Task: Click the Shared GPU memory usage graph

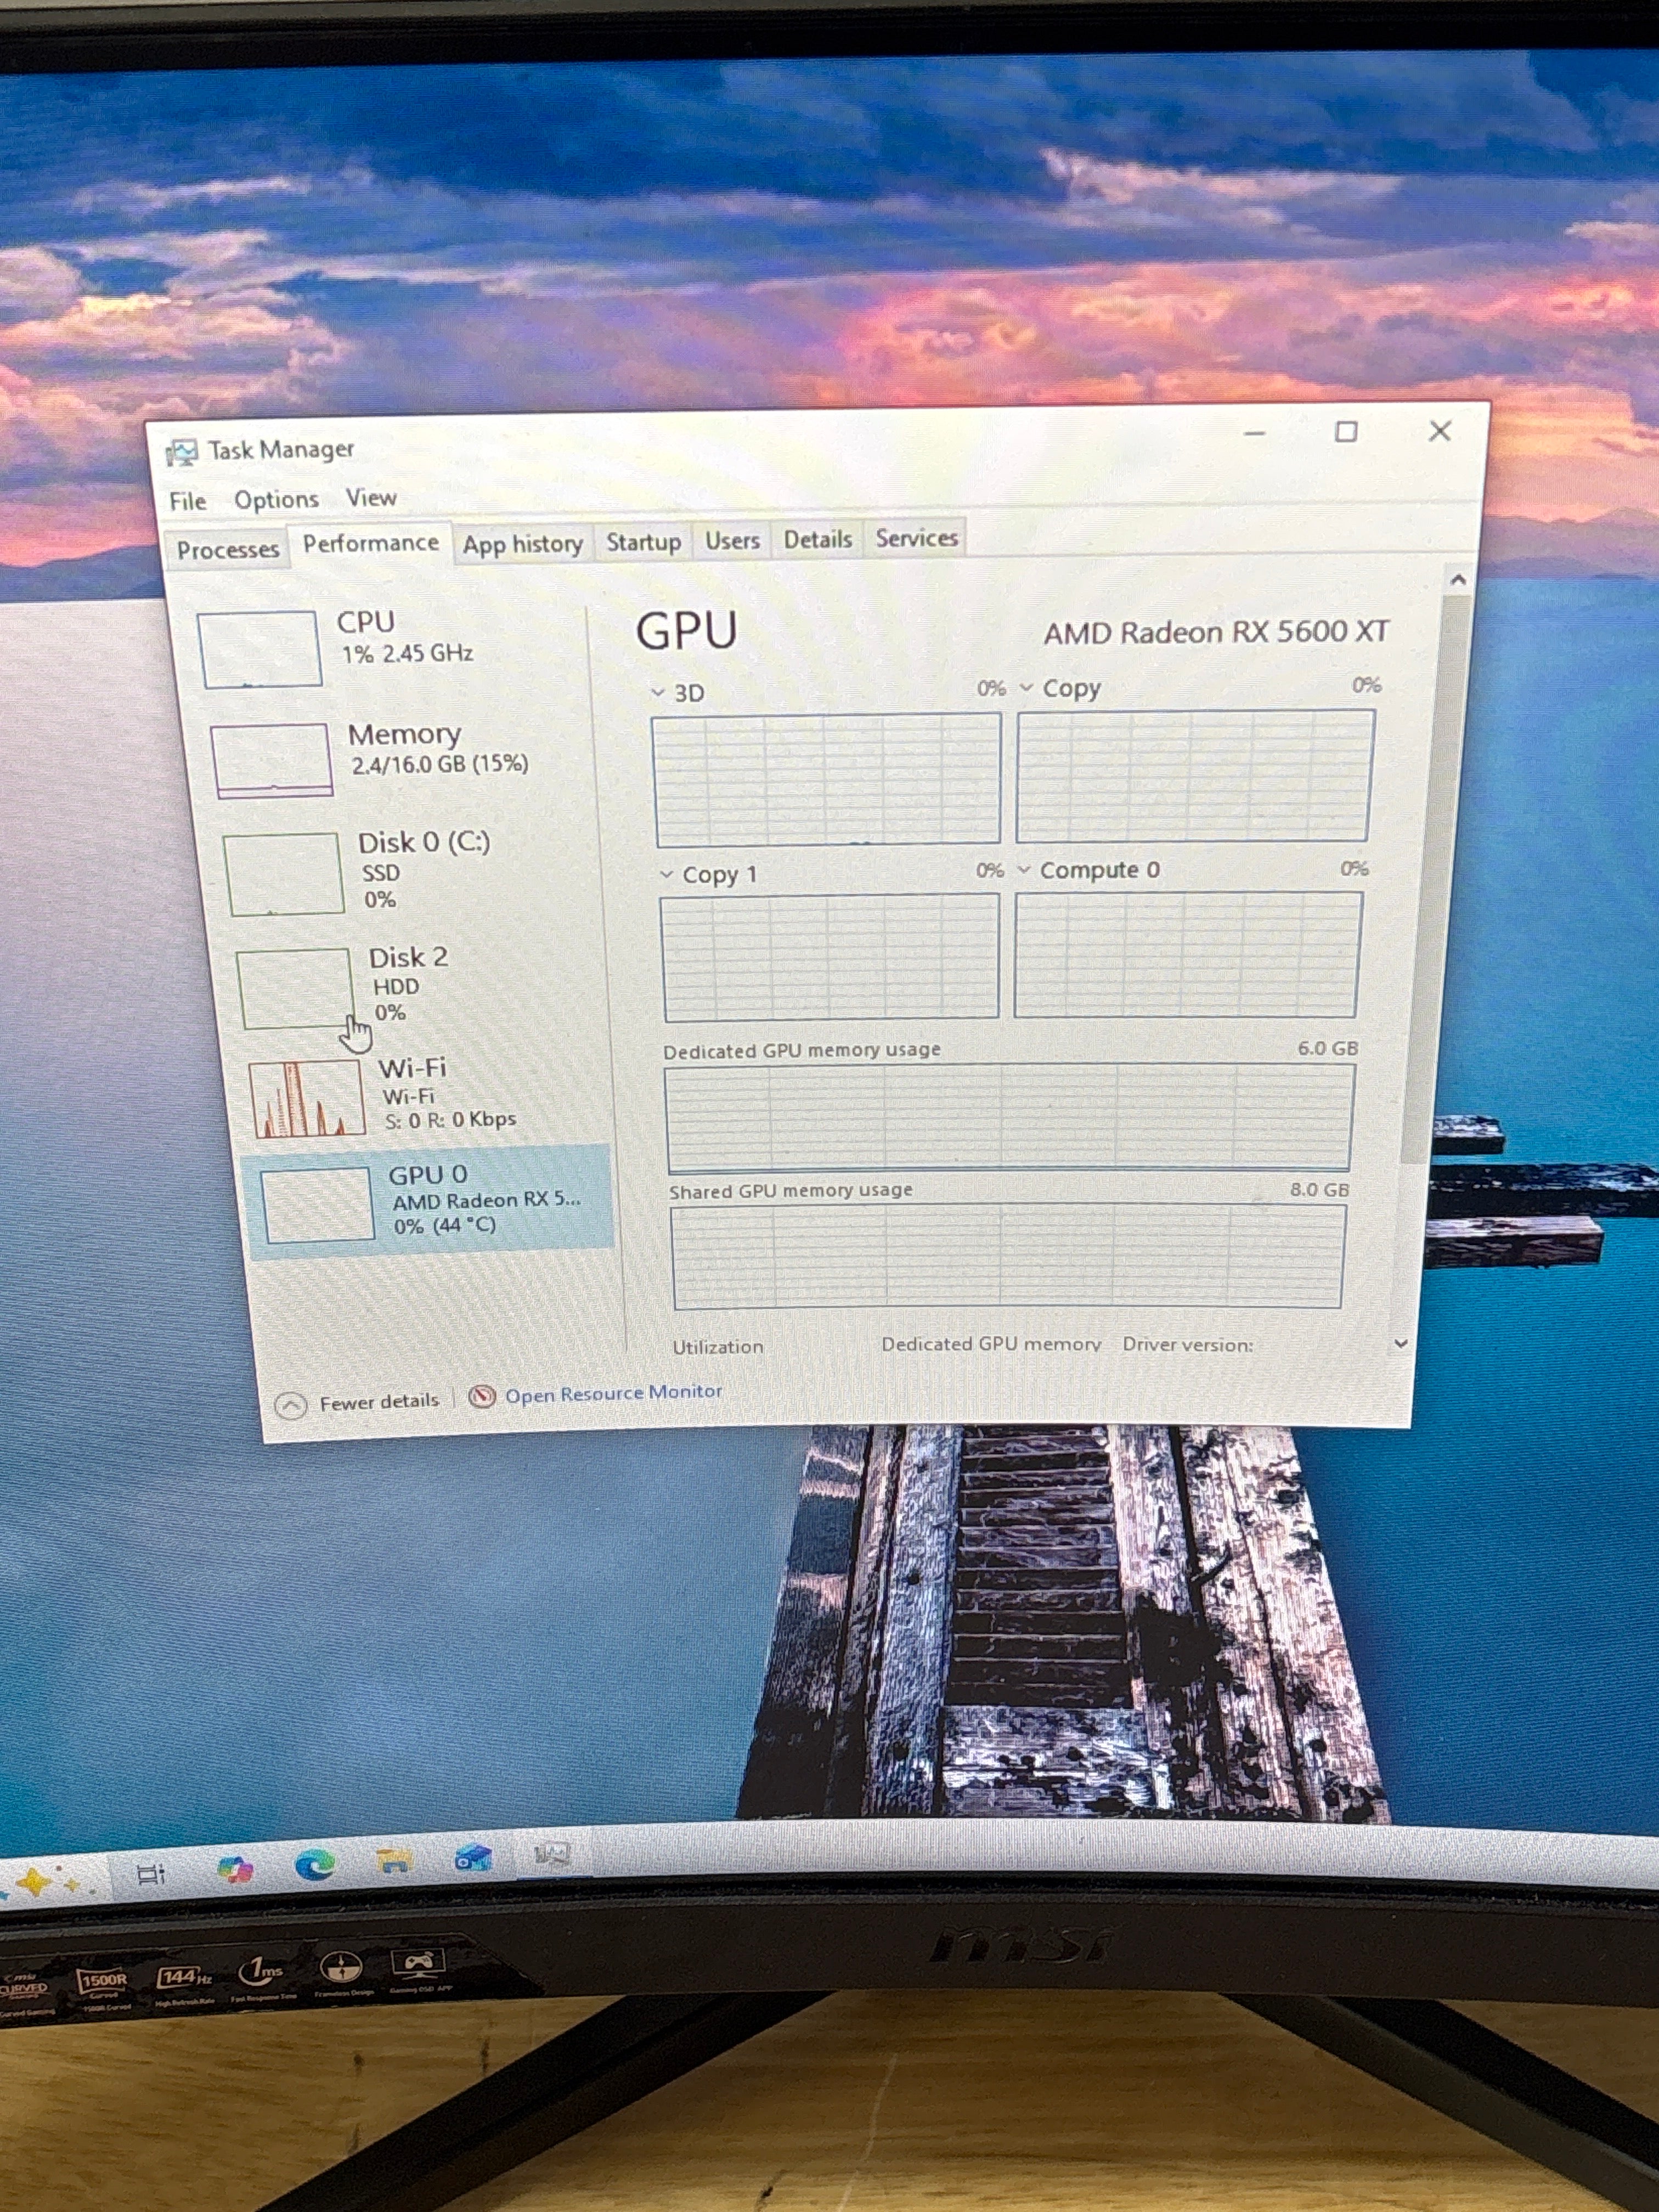Action: (x=1008, y=1256)
